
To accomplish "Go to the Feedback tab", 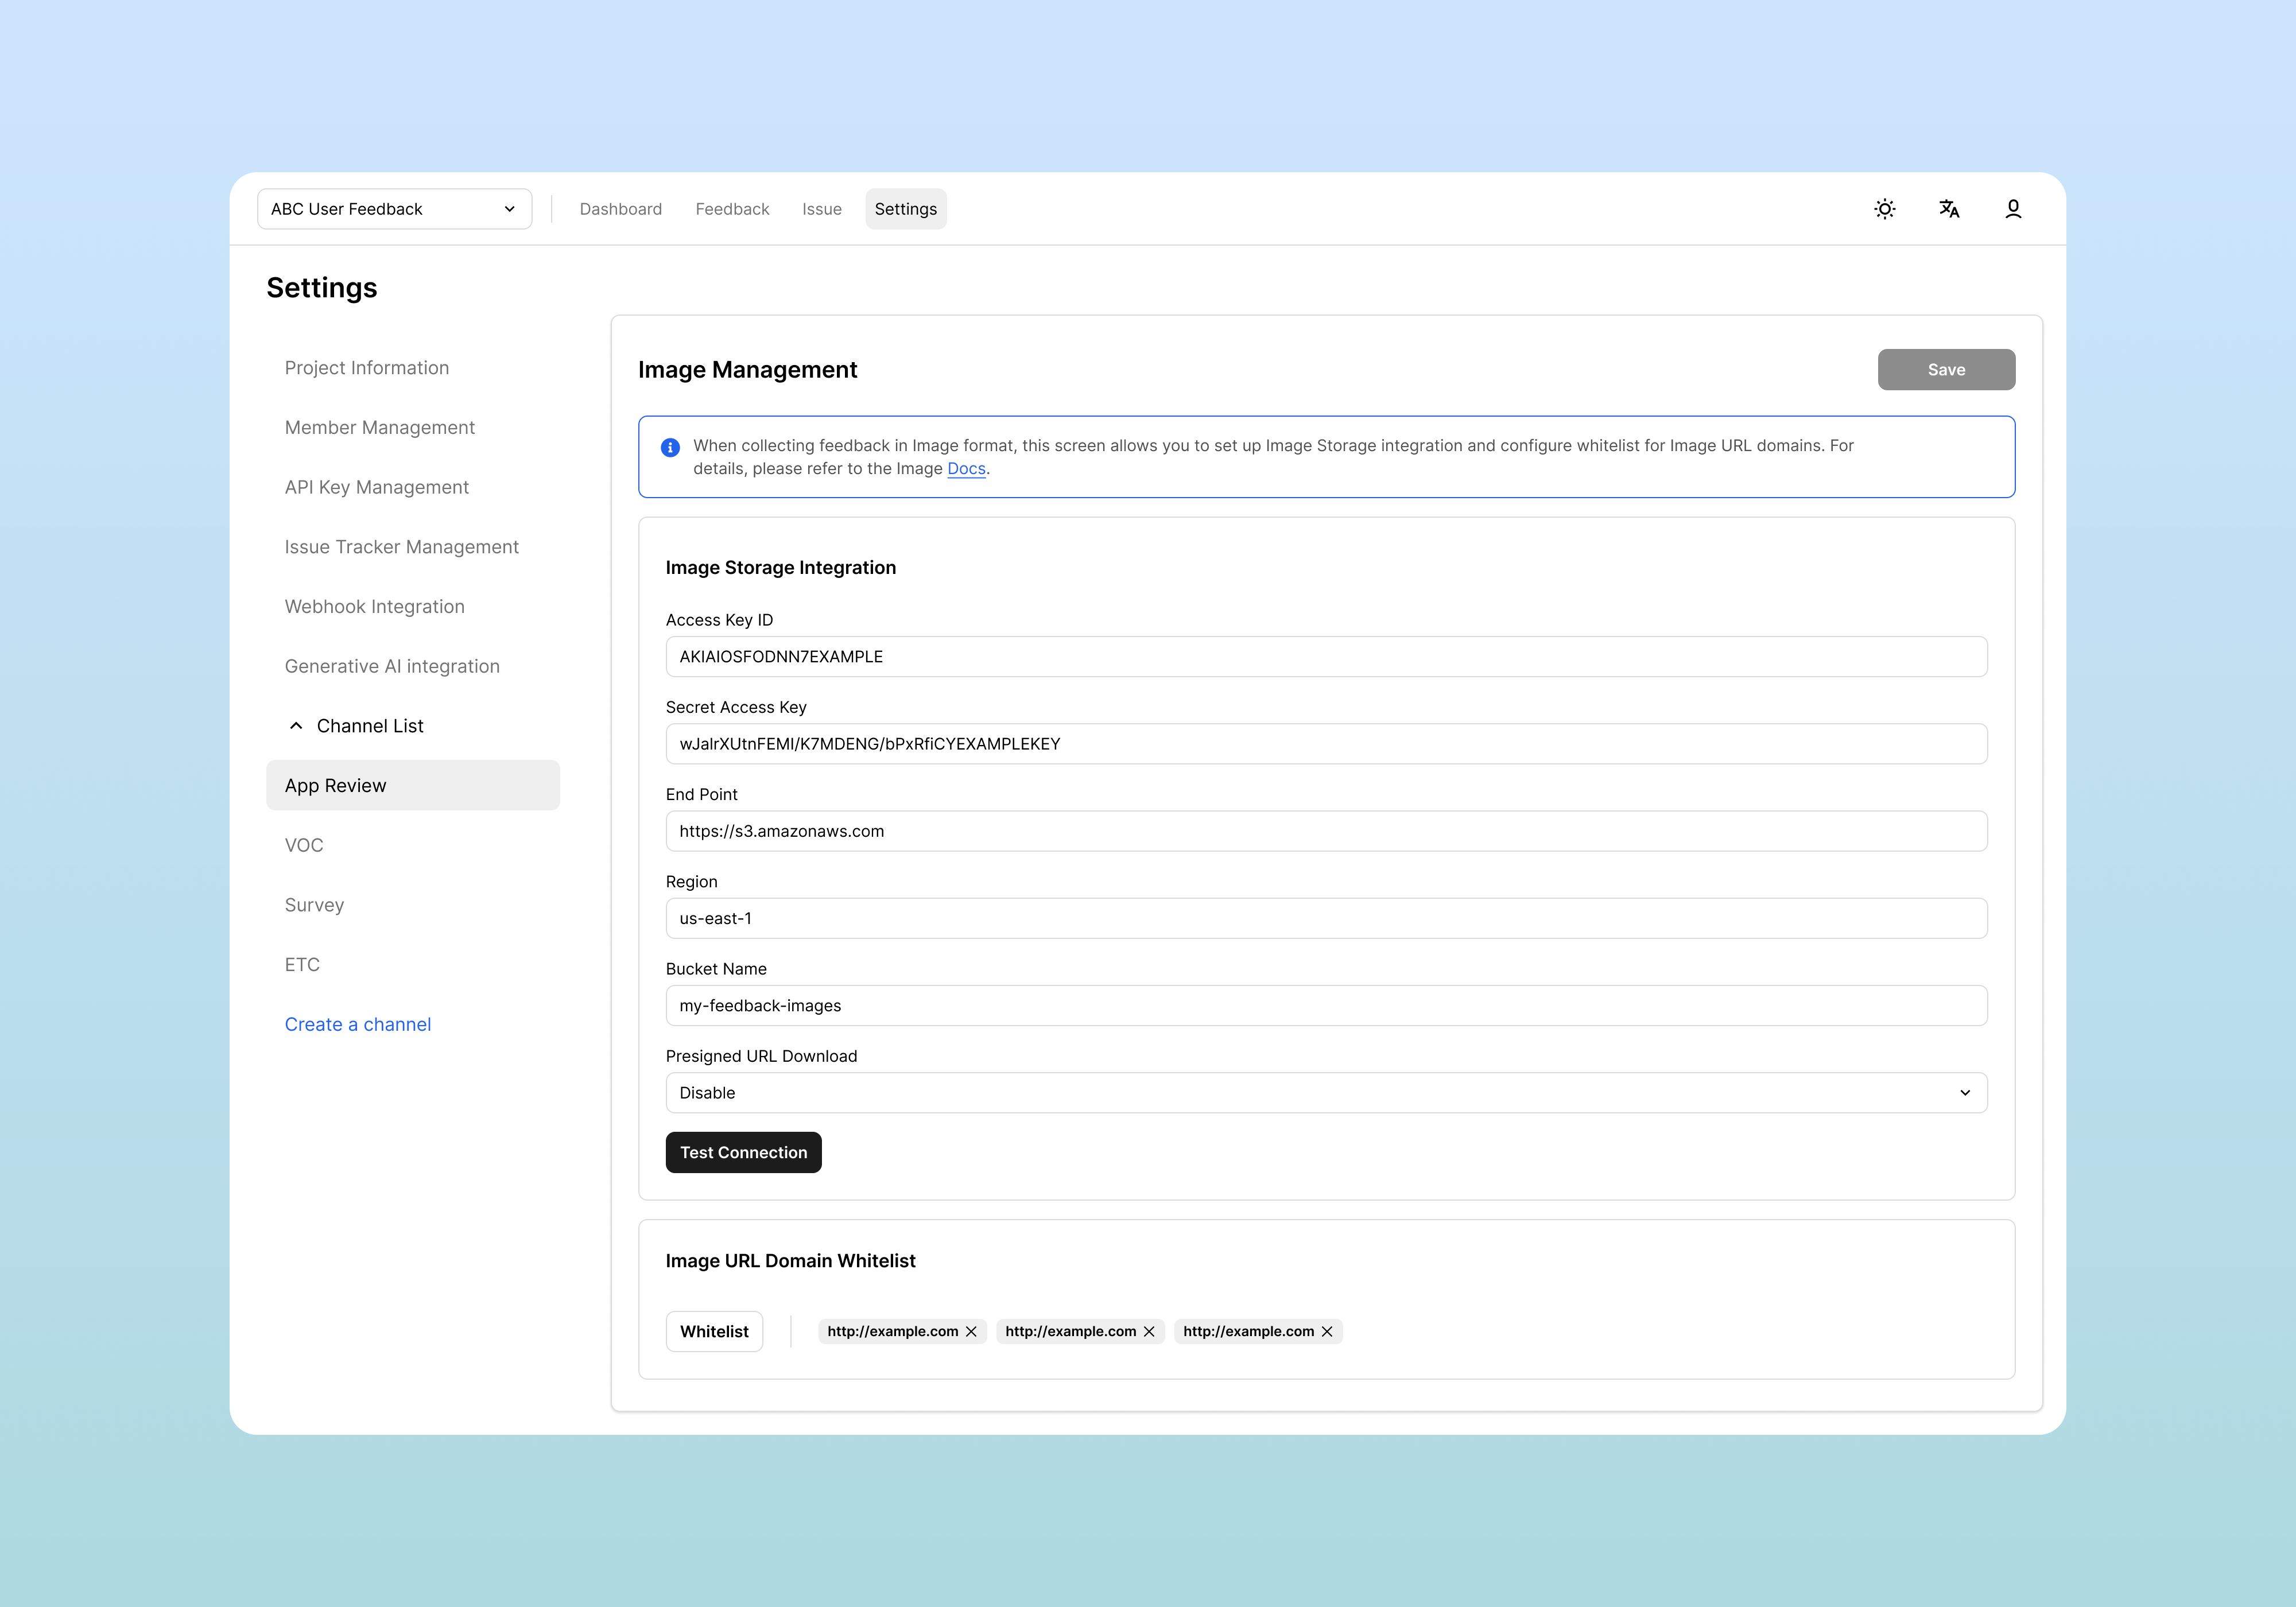I will (x=732, y=209).
